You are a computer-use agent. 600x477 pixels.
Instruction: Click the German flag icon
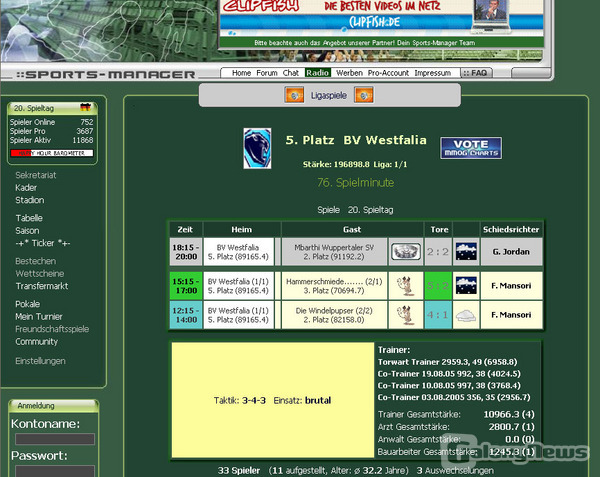coord(85,108)
